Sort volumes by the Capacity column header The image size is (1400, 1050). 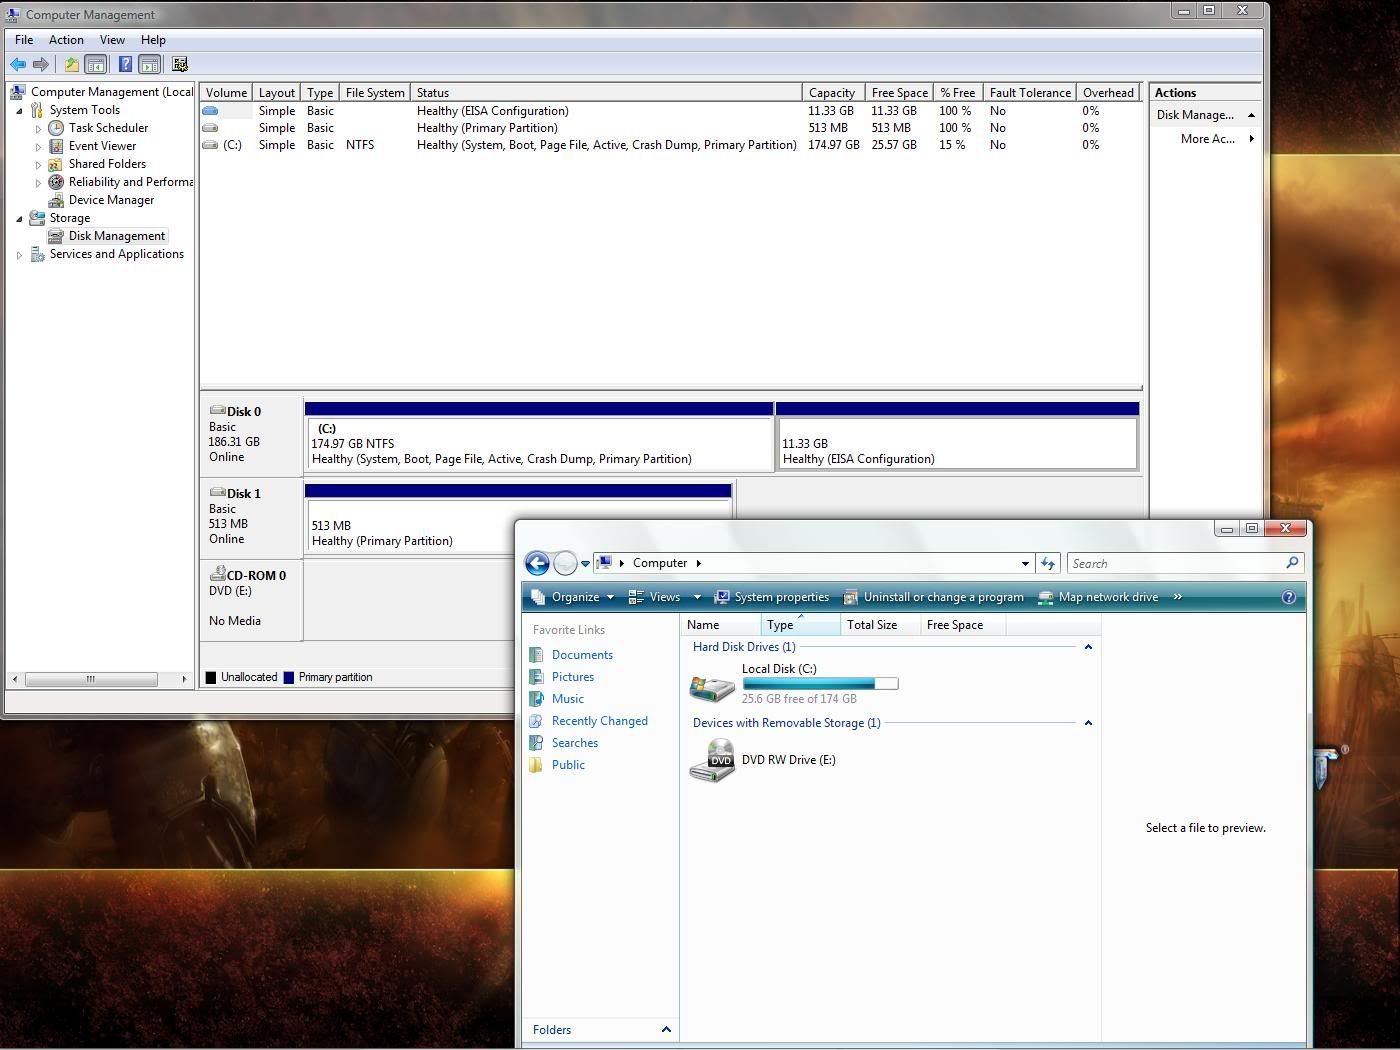[832, 92]
